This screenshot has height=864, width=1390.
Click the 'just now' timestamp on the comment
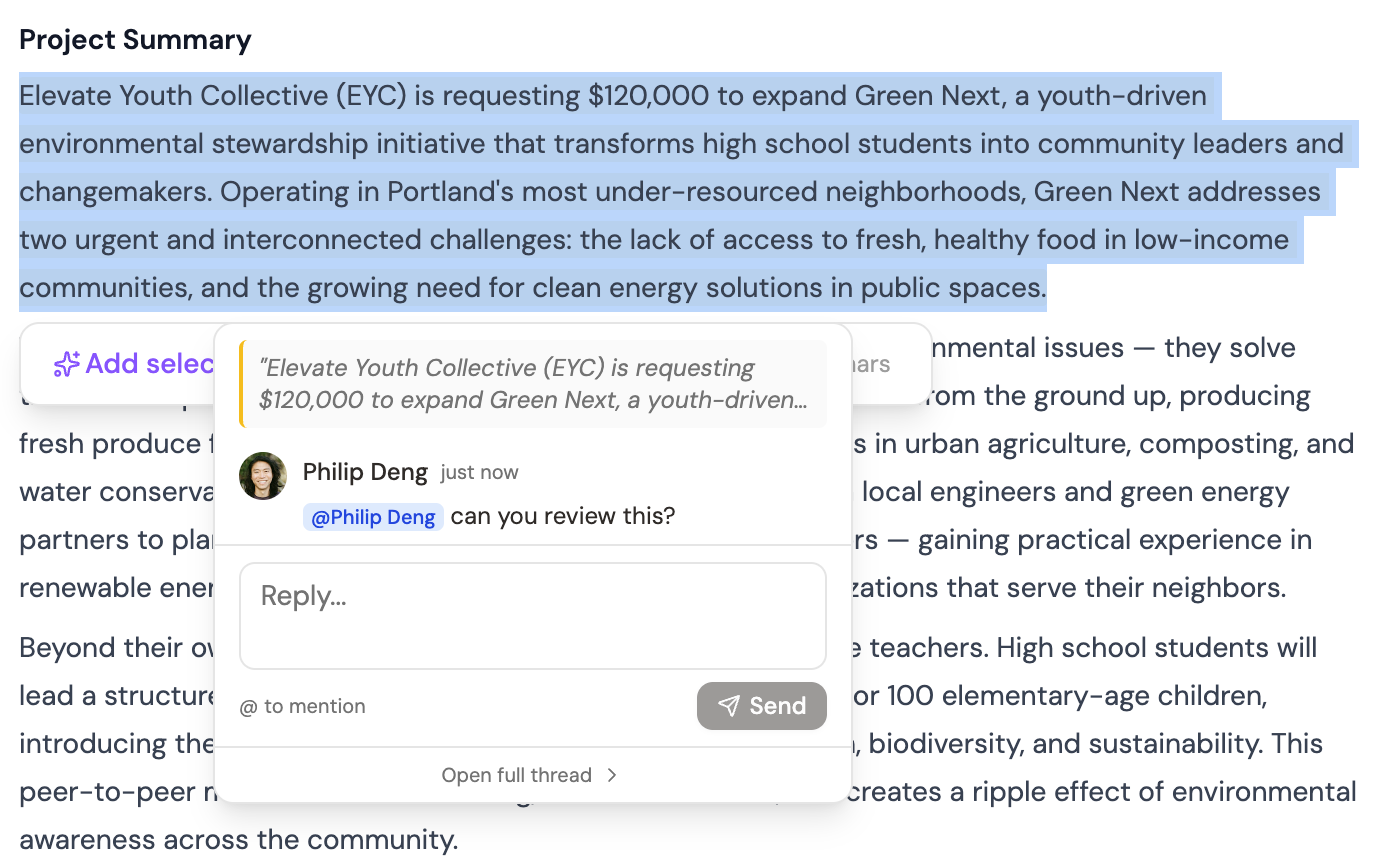click(478, 472)
